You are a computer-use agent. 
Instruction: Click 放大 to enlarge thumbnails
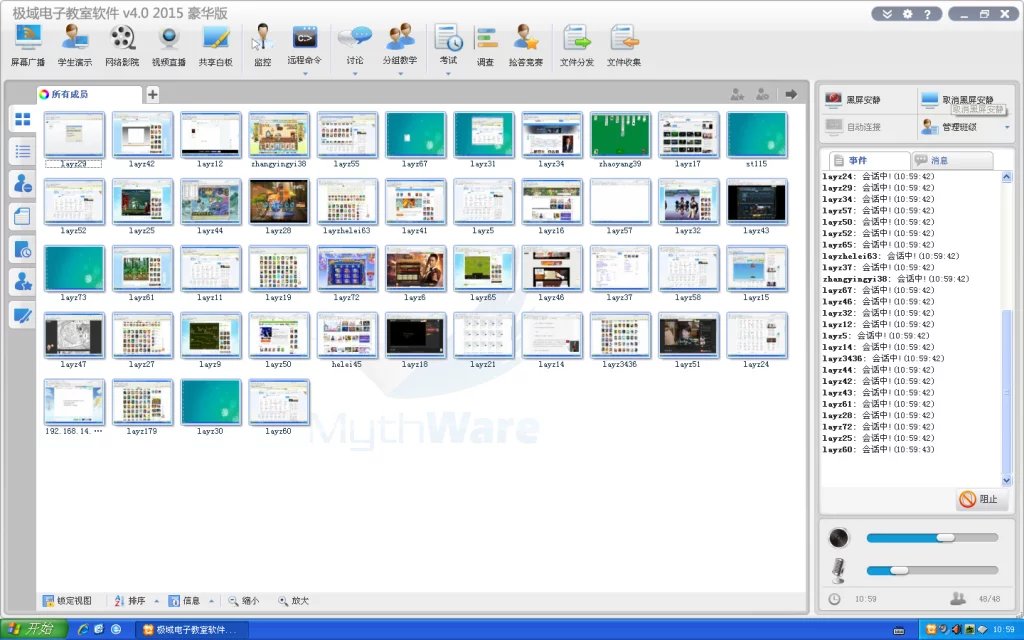[x=293, y=601]
